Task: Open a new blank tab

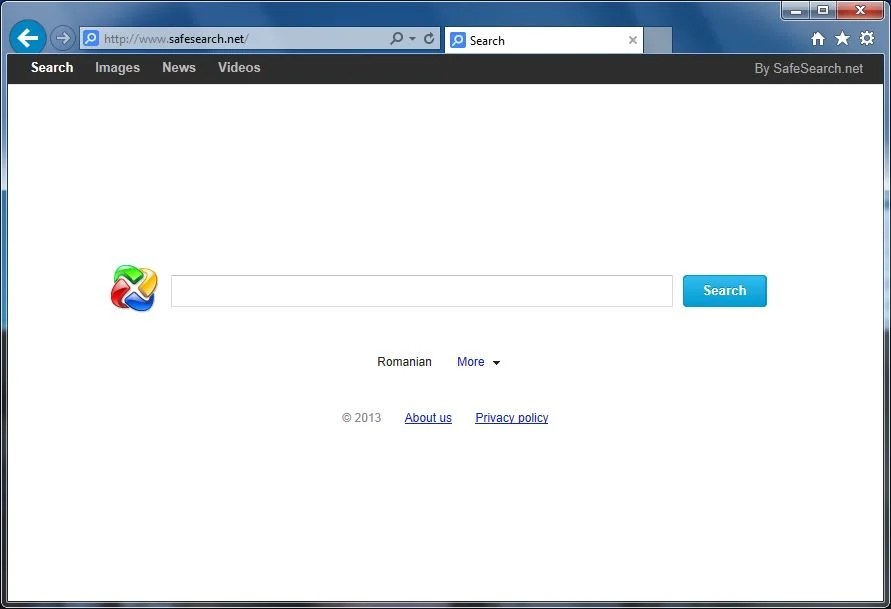Action: point(658,40)
